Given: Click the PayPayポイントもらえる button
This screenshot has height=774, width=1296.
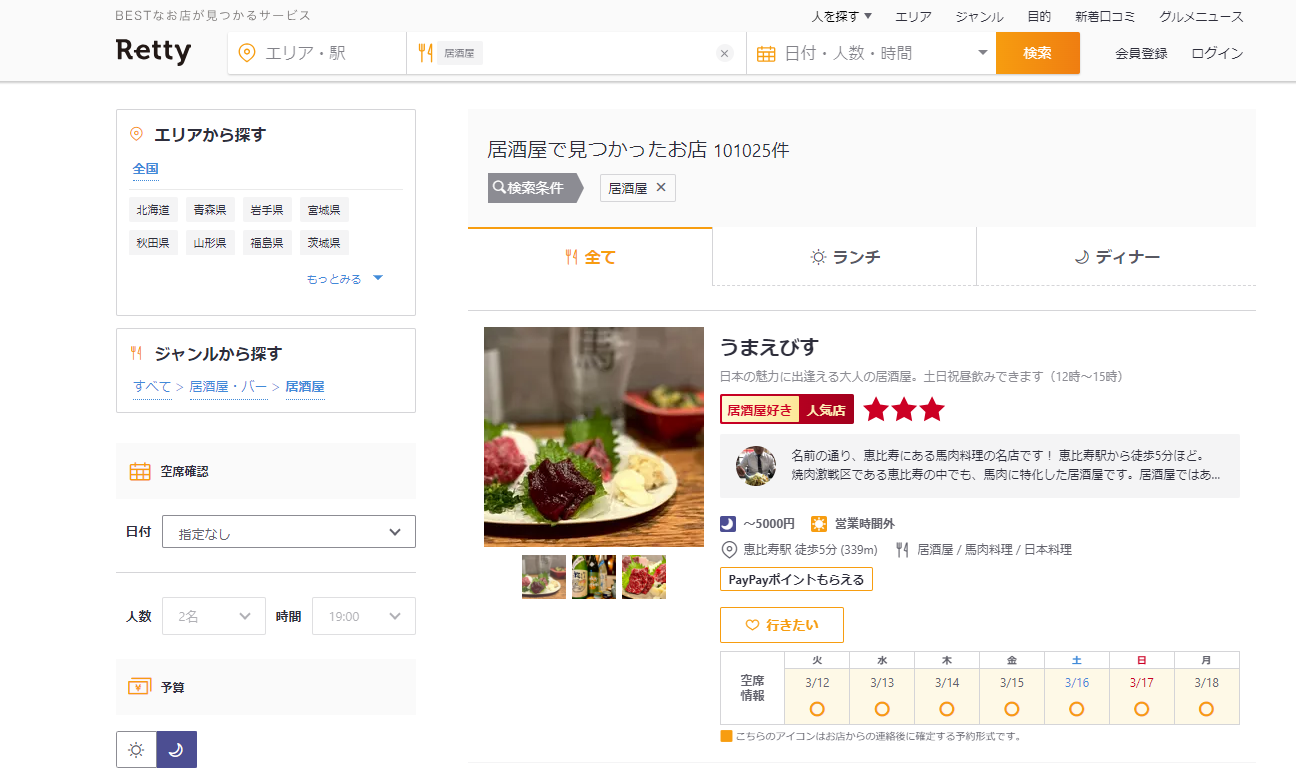Looking at the screenshot, I should (796, 579).
